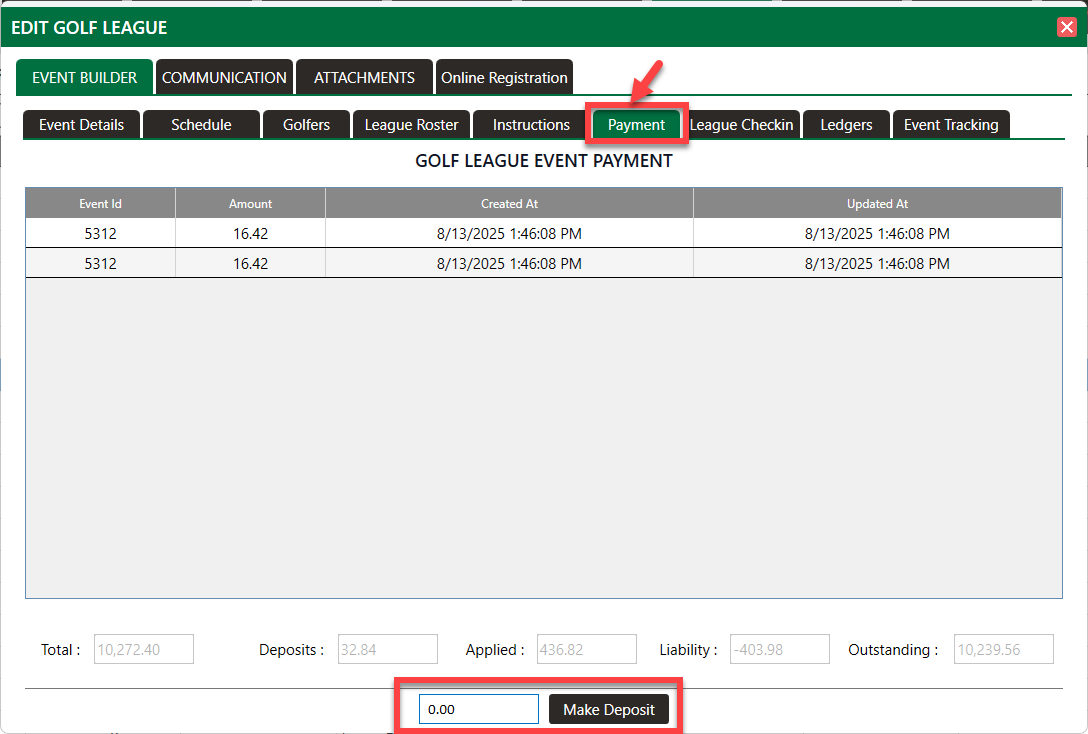The width and height of the screenshot is (1088, 734).
Task: Open the Event Tracking sub-tab
Action: [951, 124]
